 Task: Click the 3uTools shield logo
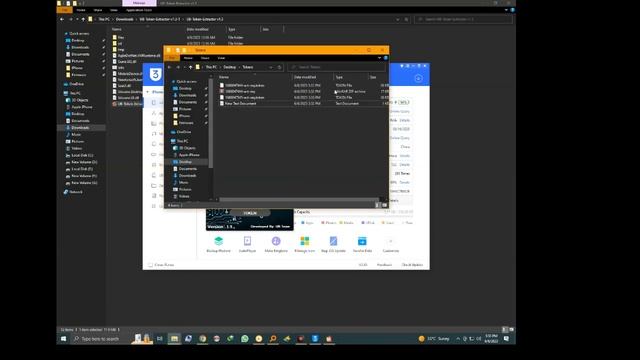(155, 75)
